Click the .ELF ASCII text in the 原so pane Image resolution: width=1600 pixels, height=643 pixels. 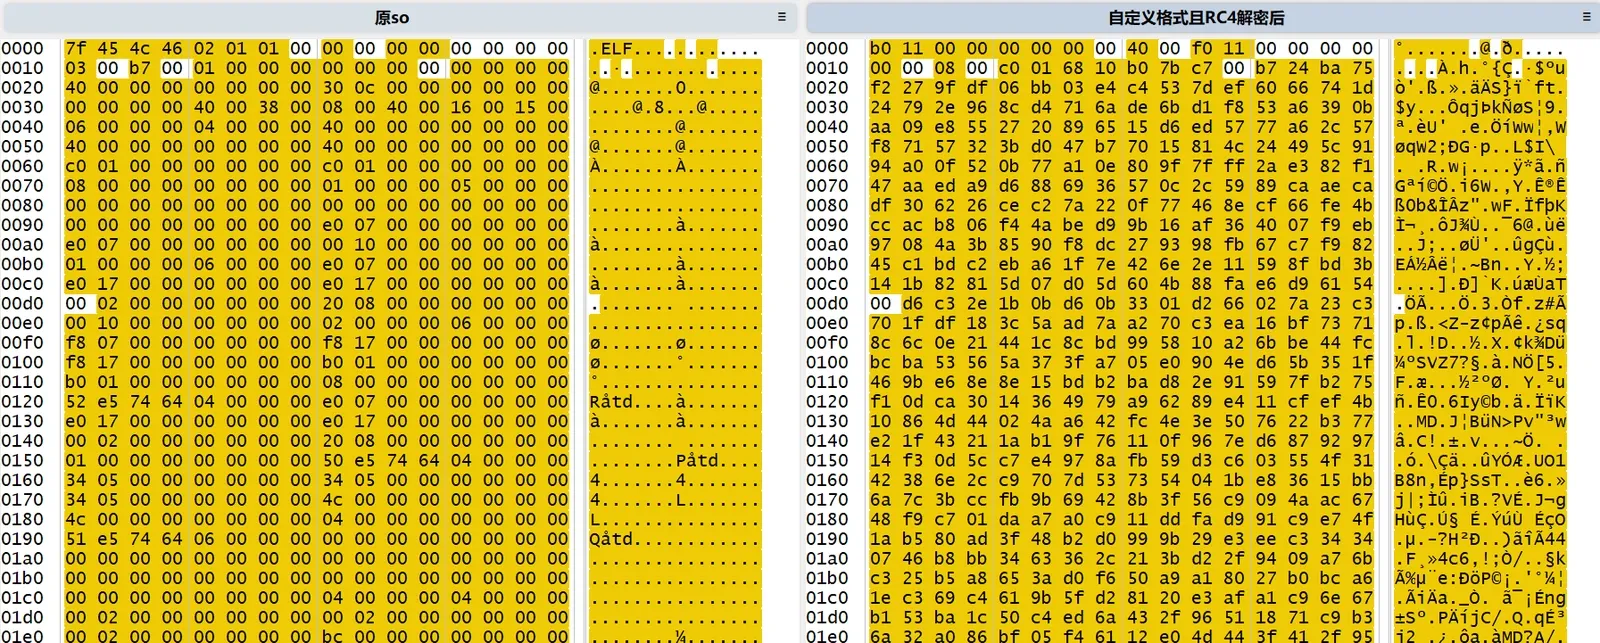[x=612, y=48]
